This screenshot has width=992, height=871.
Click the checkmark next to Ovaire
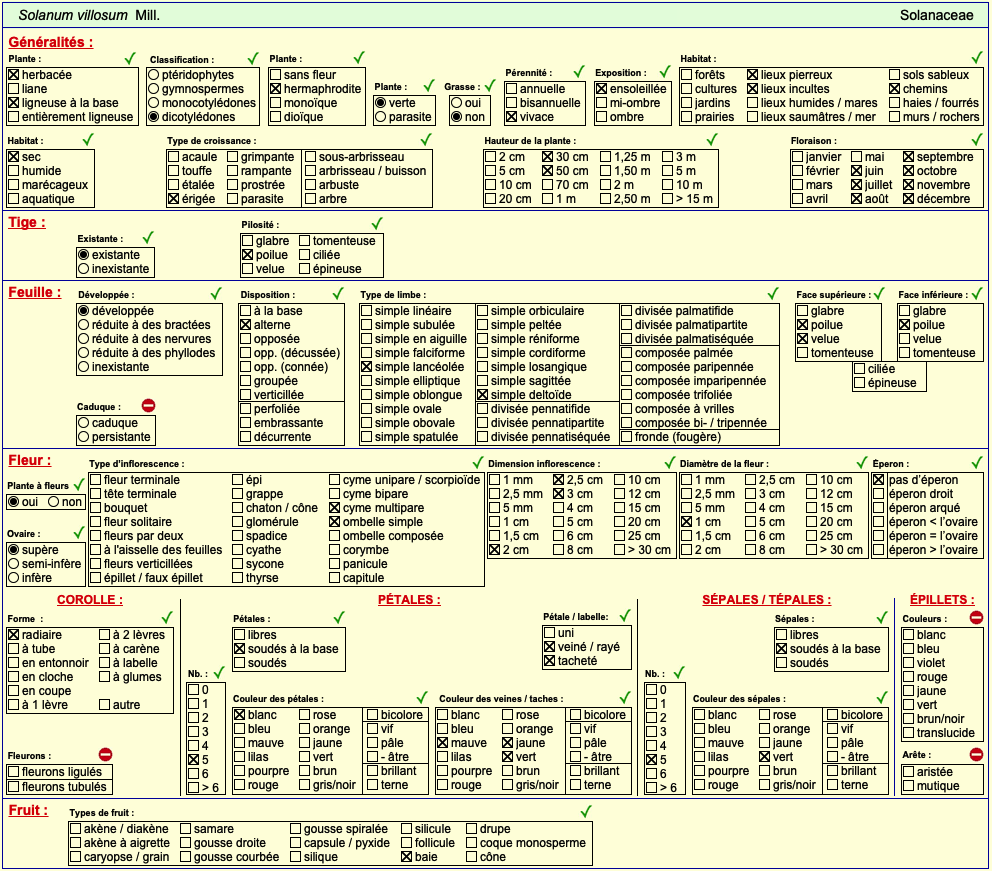78,533
